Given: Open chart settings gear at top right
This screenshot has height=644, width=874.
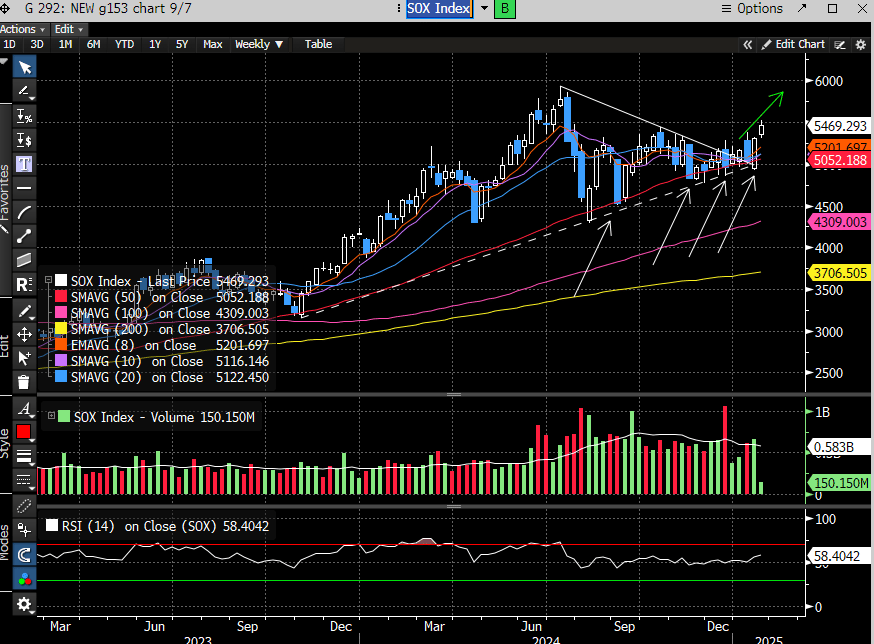Looking at the screenshot, I should point(861,45).
